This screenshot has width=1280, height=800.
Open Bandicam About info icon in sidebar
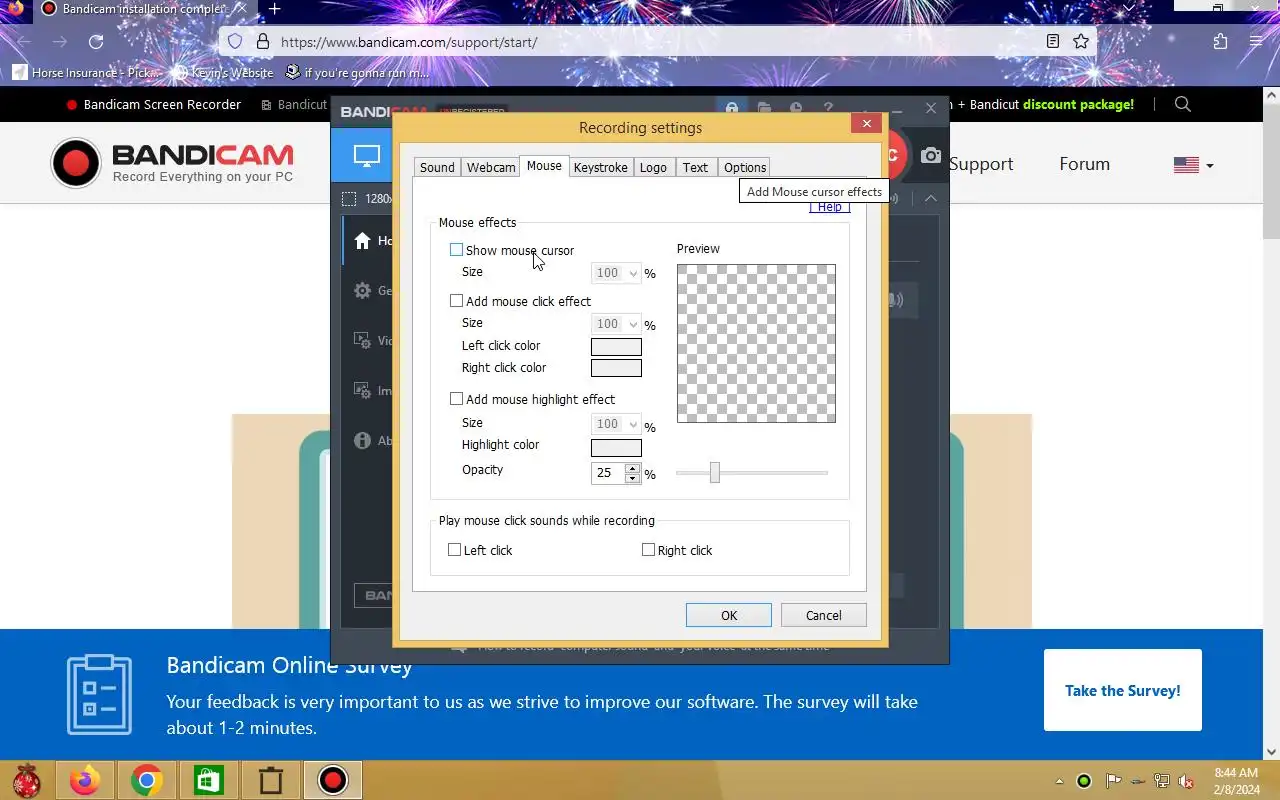coord(363,441)
